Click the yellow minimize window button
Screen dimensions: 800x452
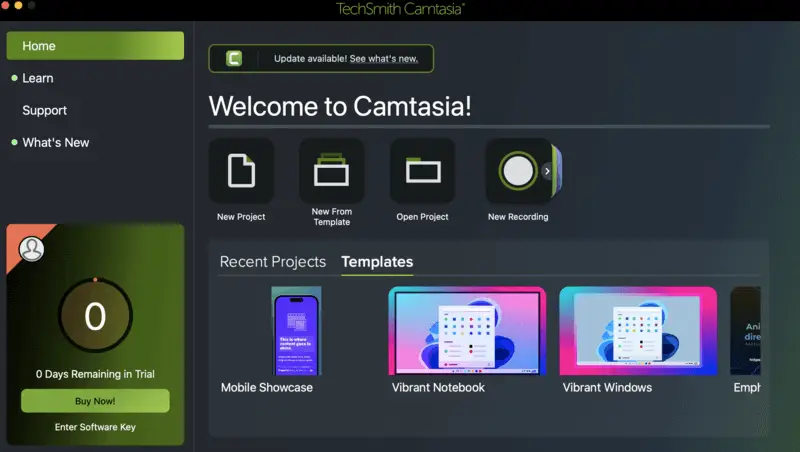tap(18, 5)
